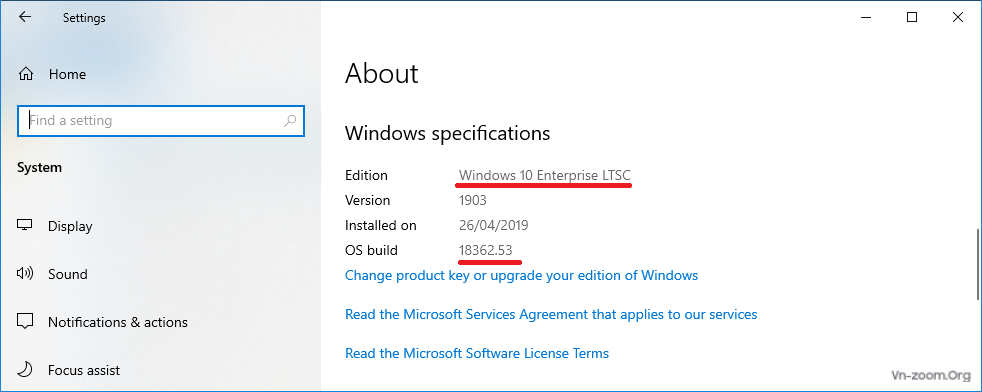
Task: Click the vertical scrollbar thumb
Action: coord(978,264)
